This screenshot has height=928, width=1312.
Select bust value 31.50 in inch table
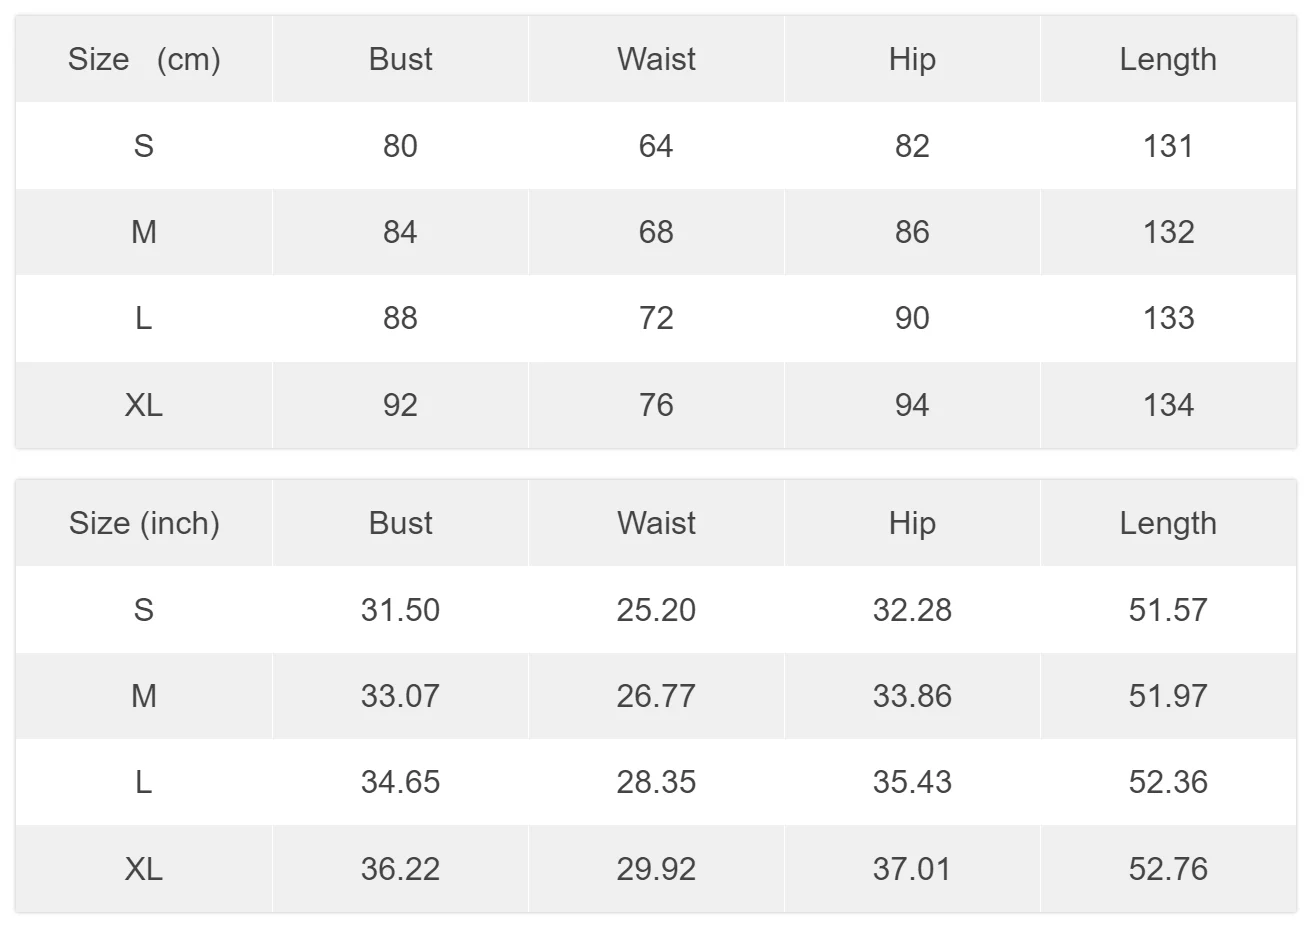400,610
